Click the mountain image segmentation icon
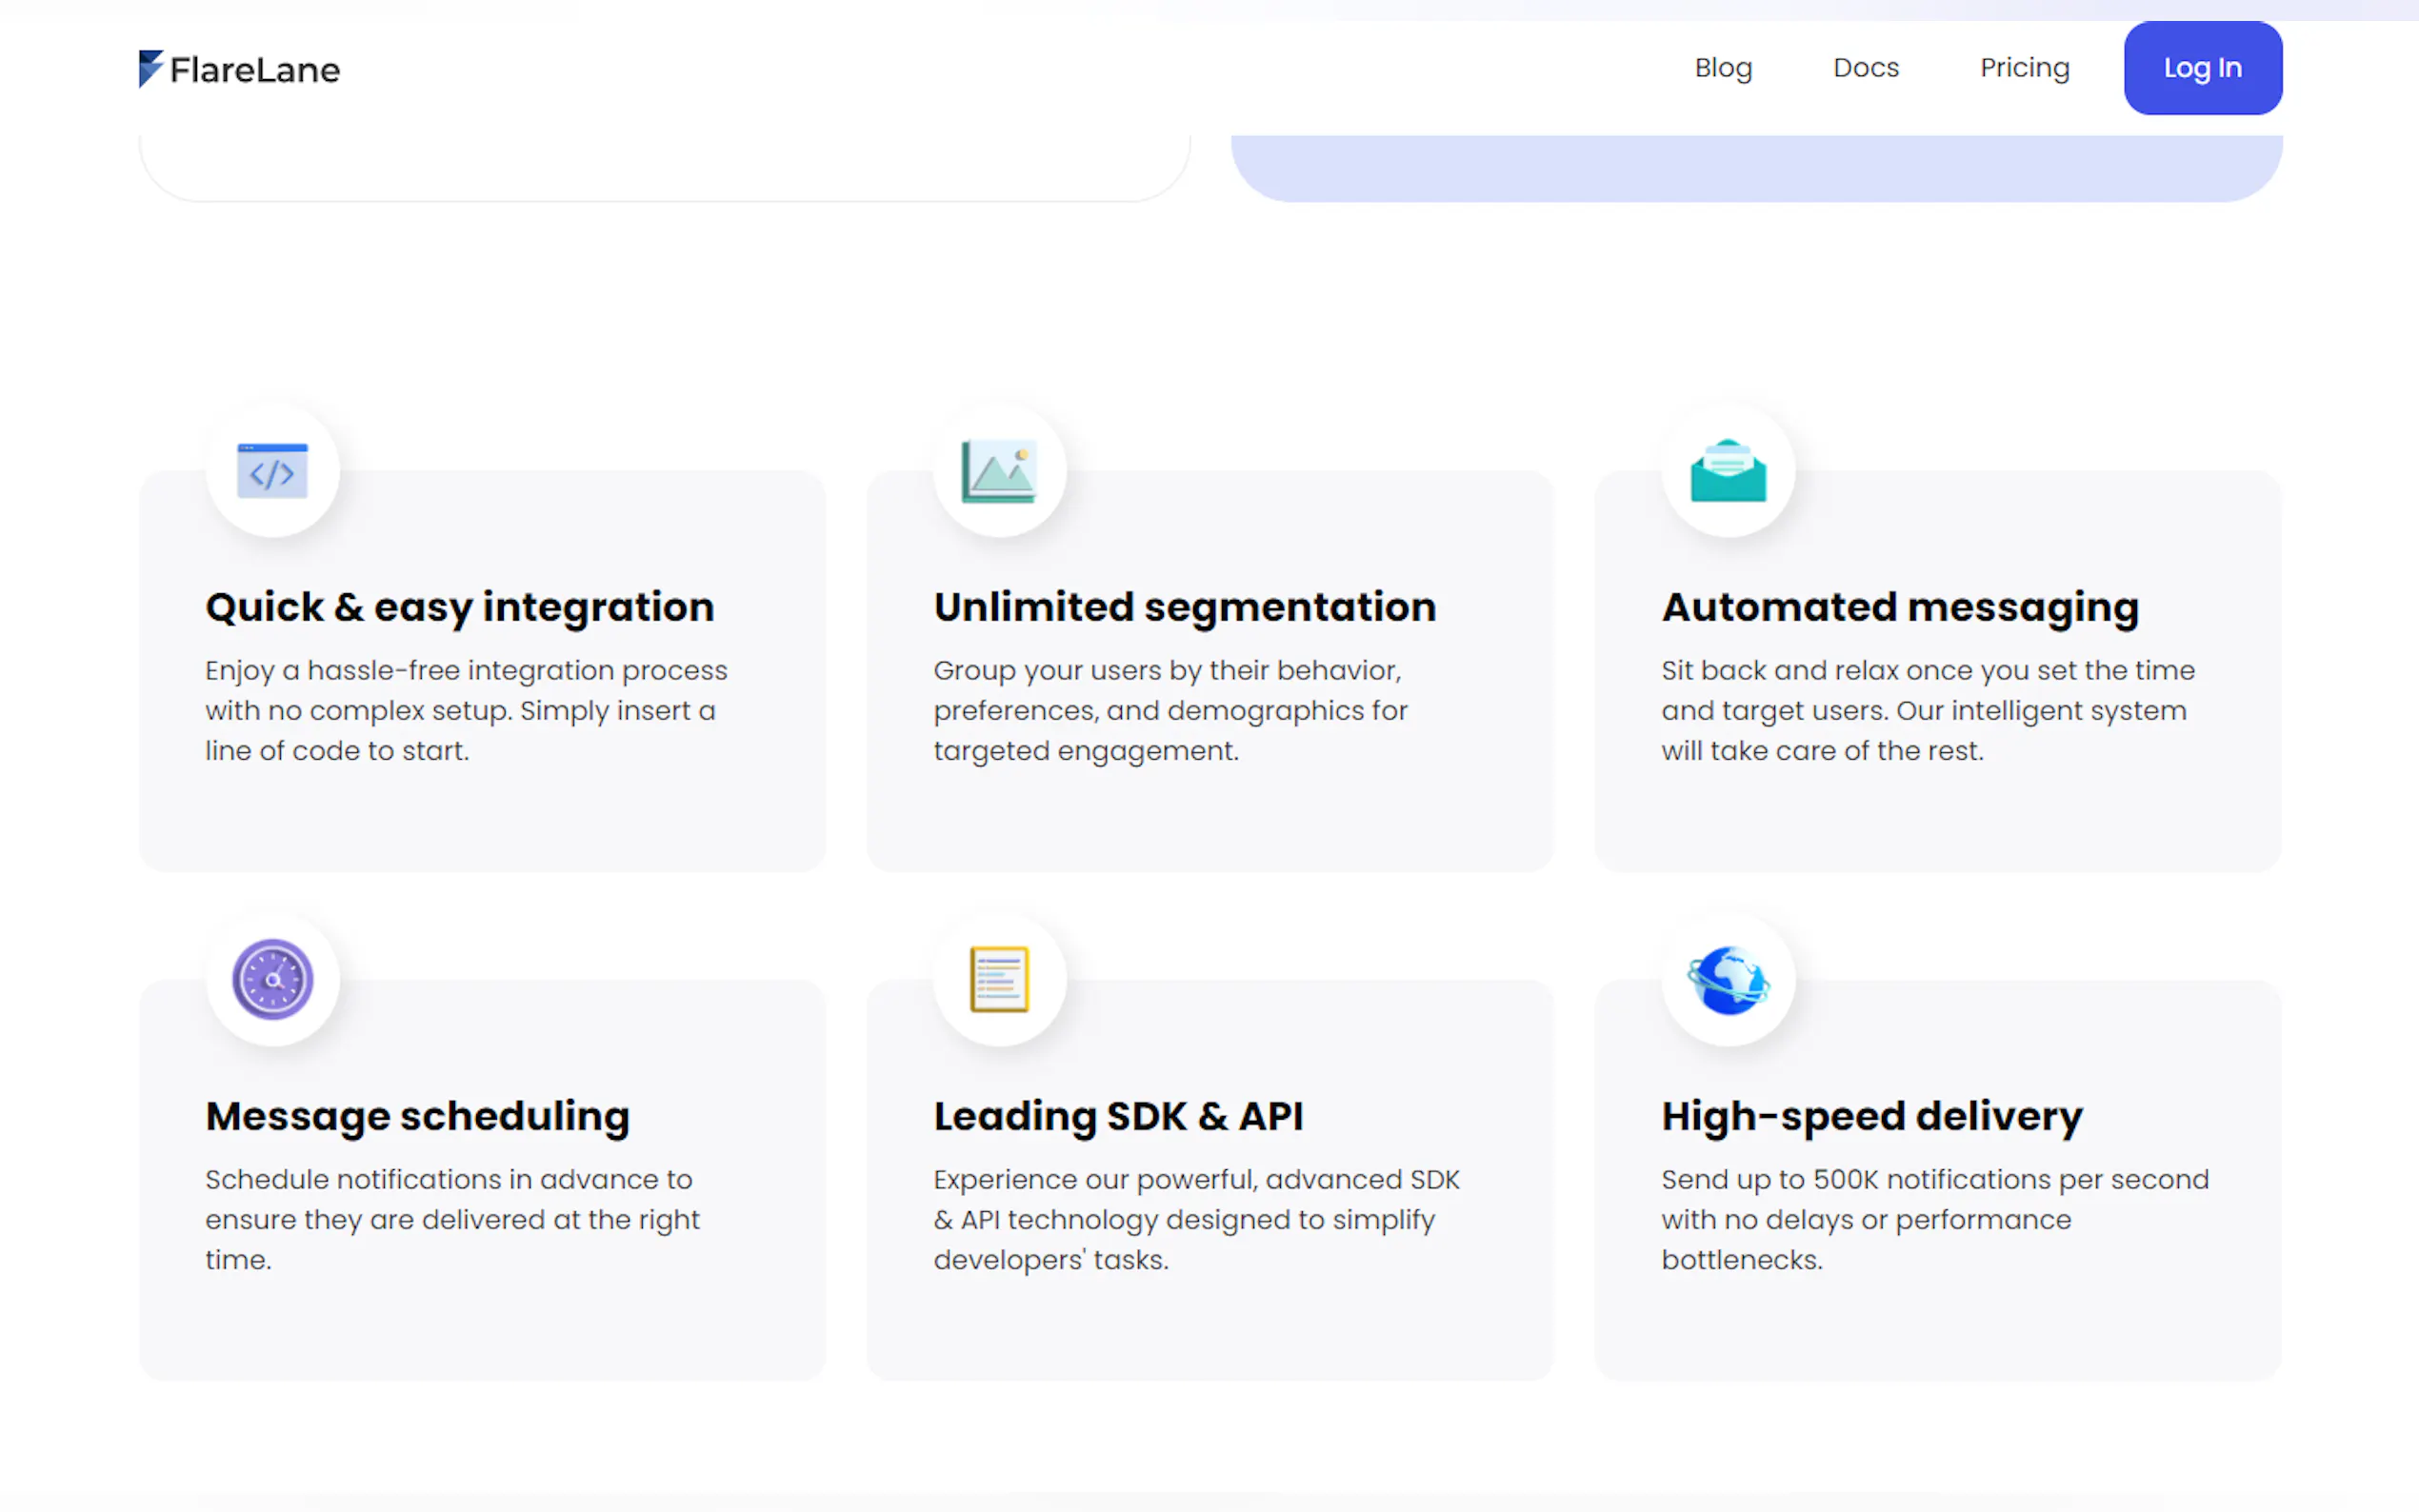 pyautogui.click(x=999, y=471)
